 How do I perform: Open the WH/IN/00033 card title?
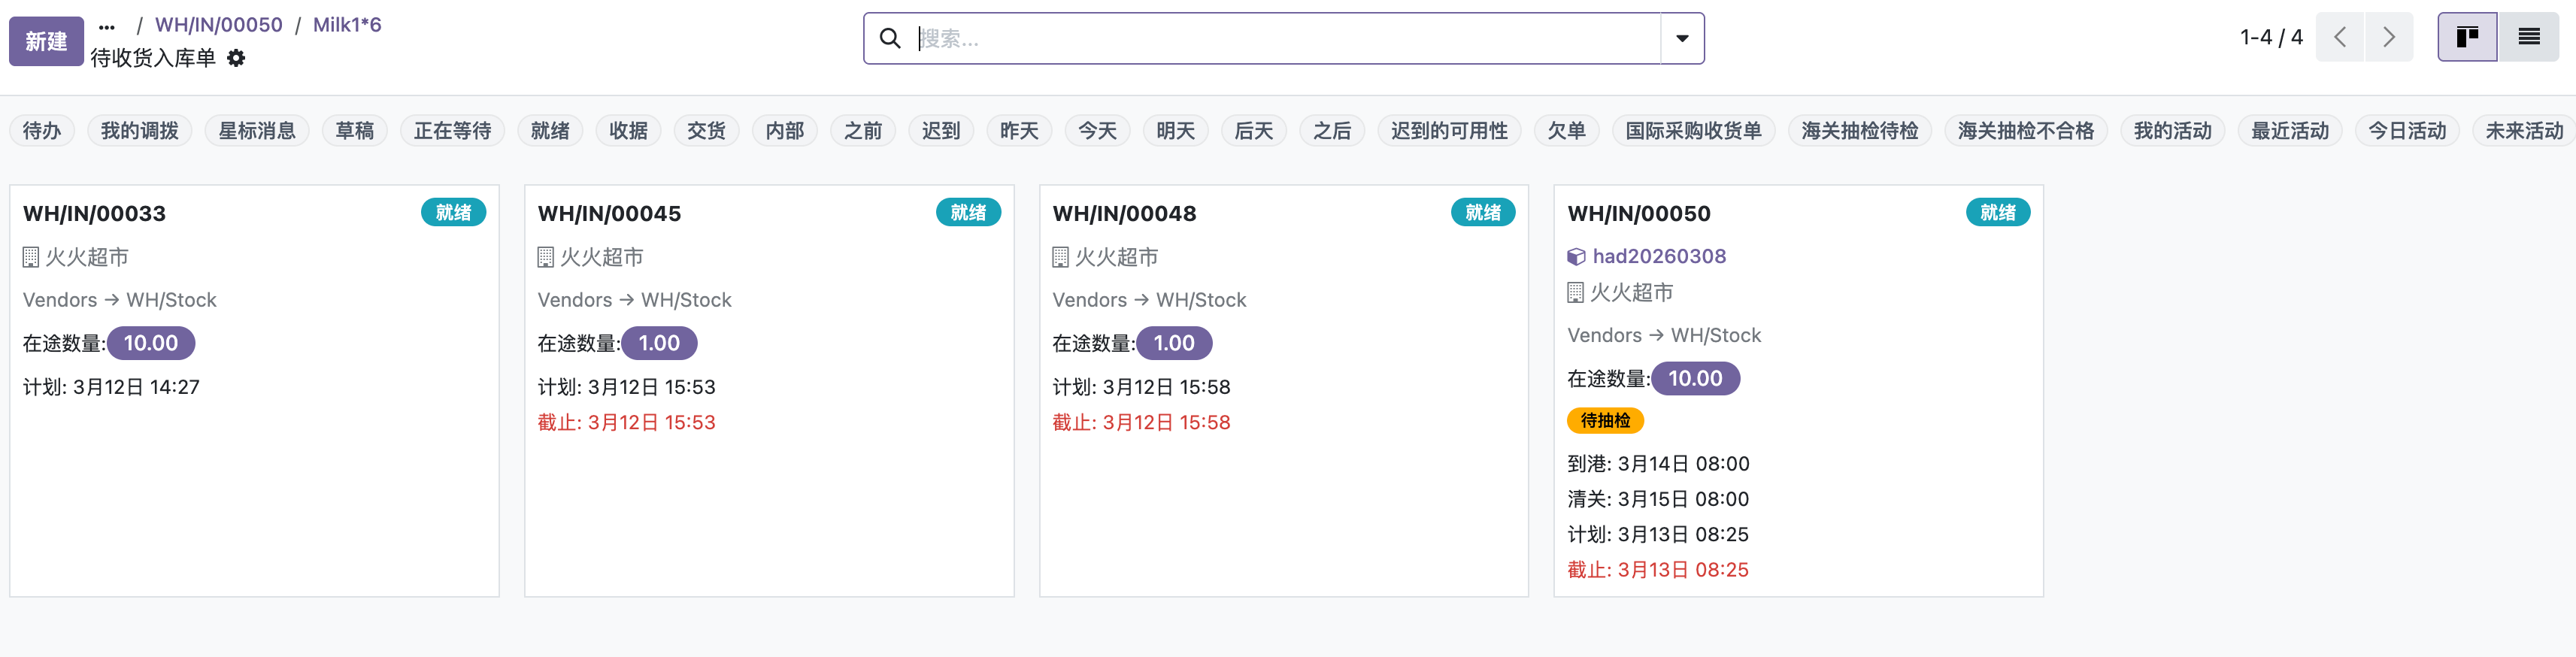(x=95, y=214)
